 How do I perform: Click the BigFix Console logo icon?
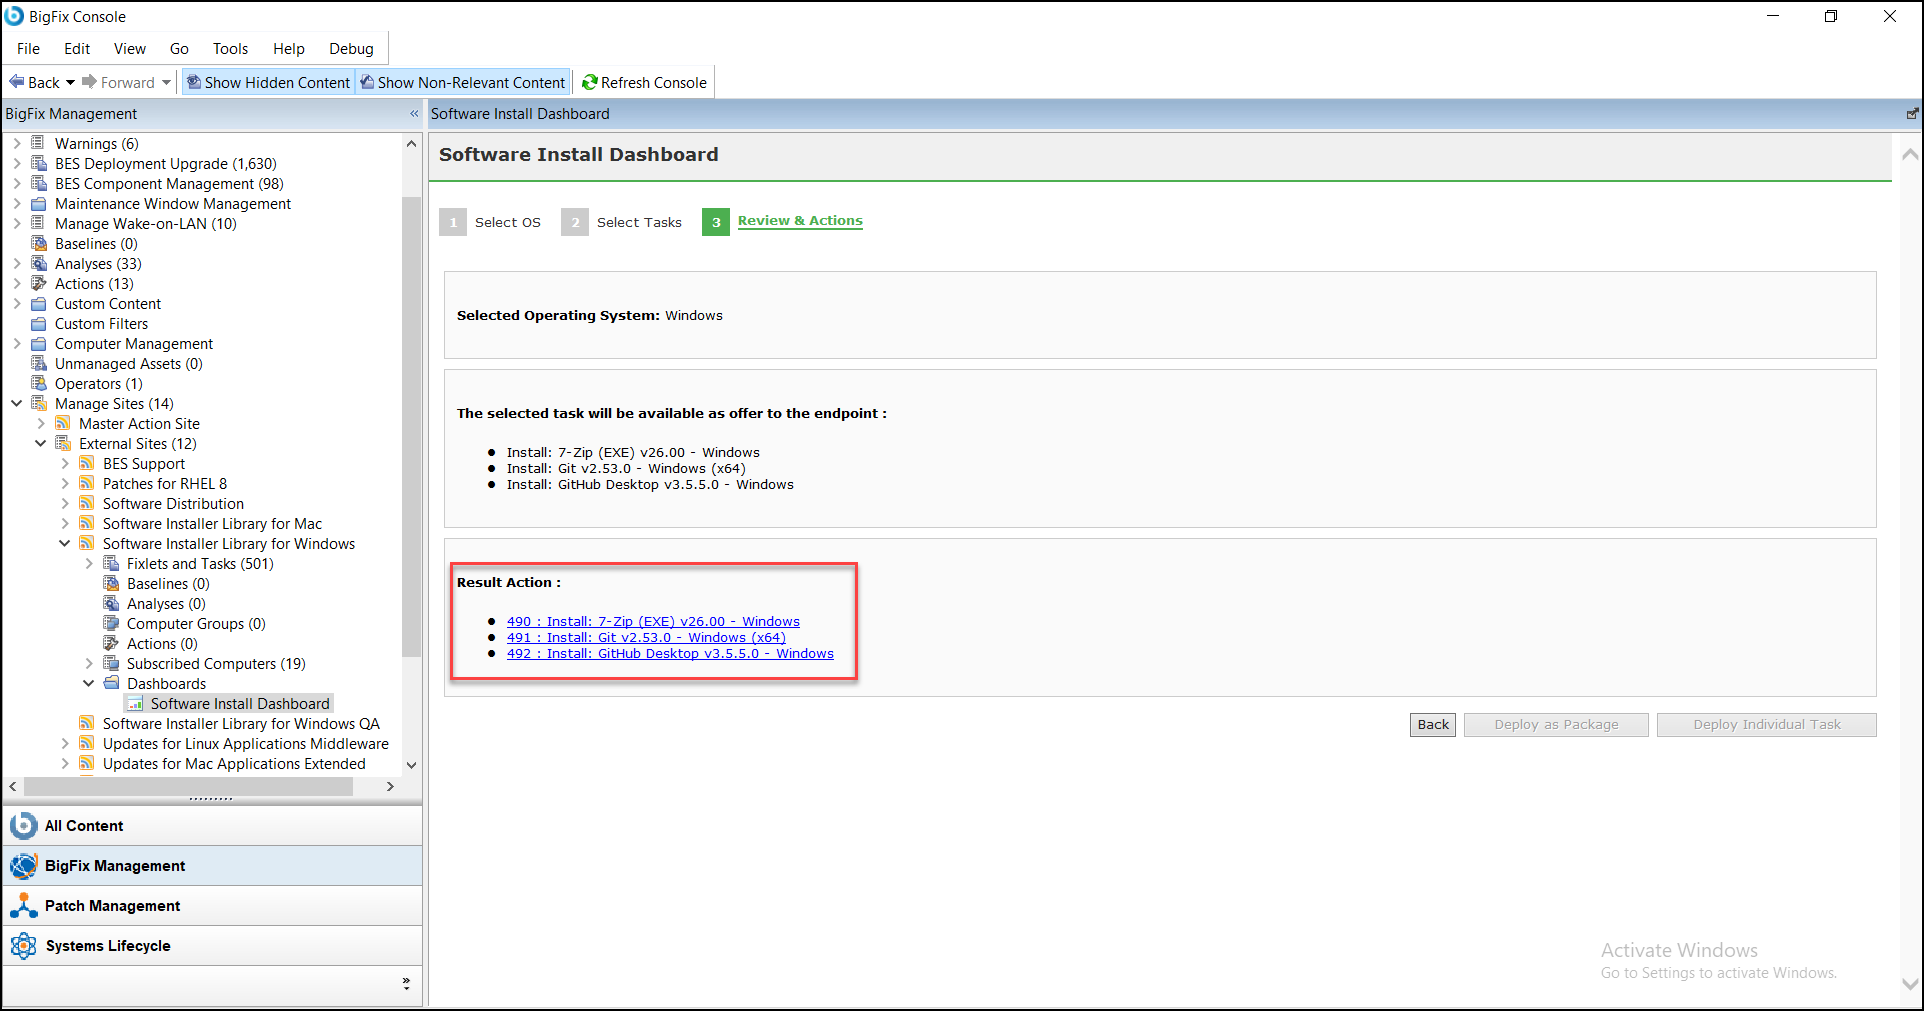point(14,16)
